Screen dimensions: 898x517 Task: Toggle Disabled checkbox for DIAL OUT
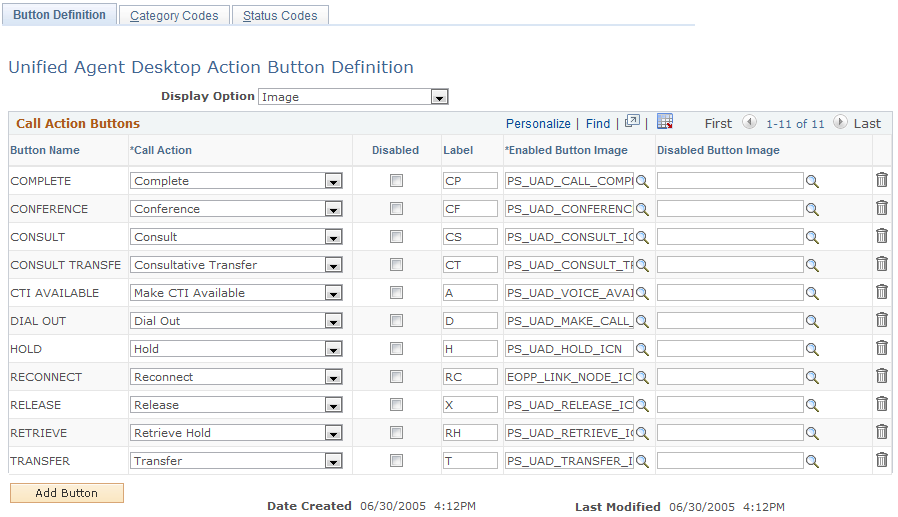point(396,321)
